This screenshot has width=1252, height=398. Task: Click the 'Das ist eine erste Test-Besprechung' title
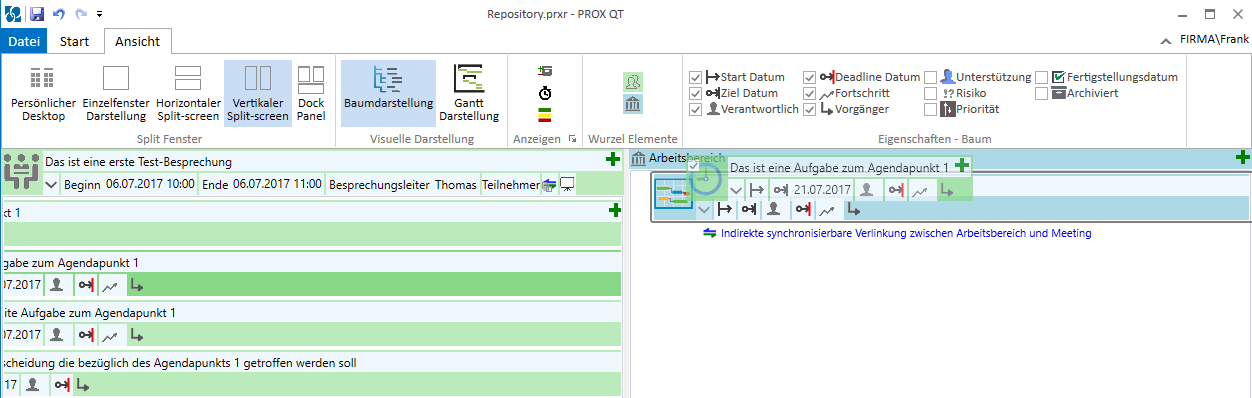click(x=138, y=161)
